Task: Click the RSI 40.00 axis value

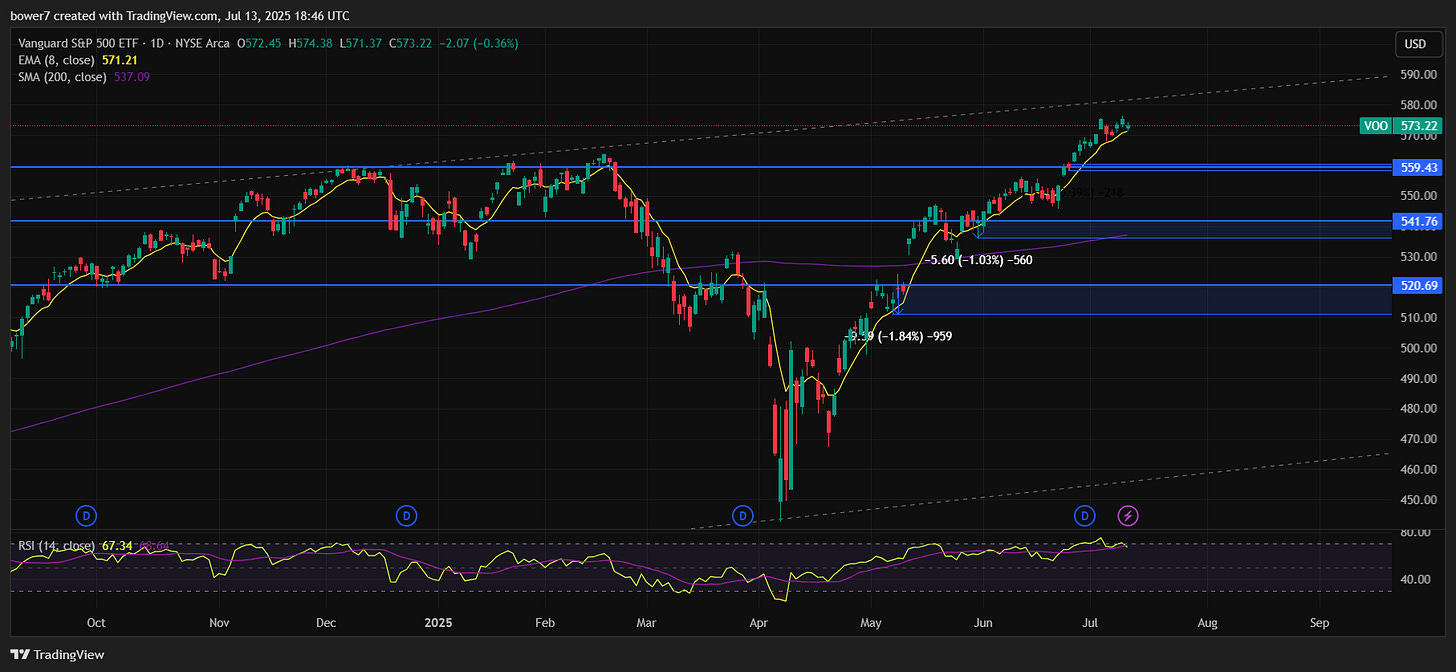Action: pos(1416,580)
